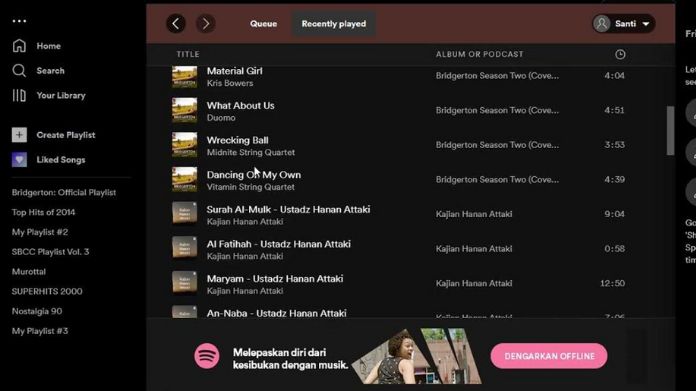Click the What About Us album cover
696x391 pixels.
[185, 110]
